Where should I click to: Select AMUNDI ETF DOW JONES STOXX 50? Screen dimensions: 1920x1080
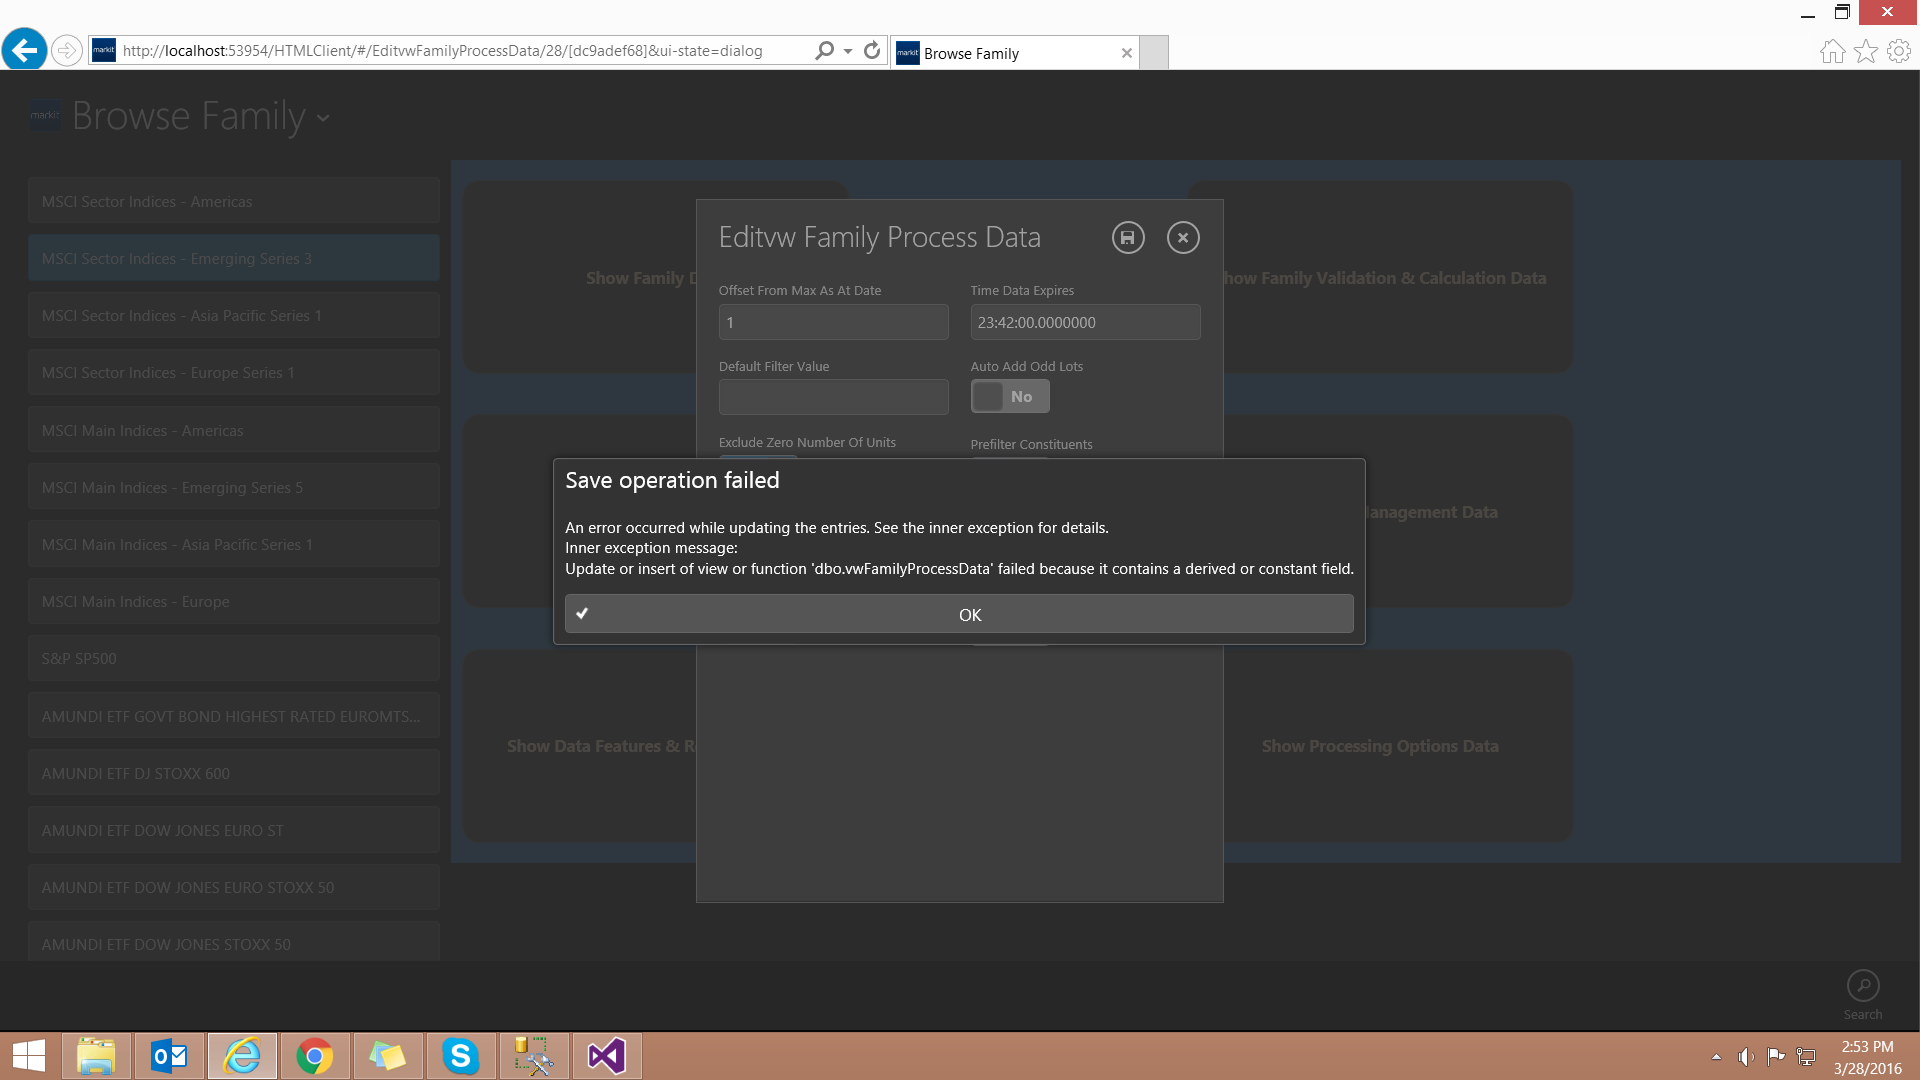click(233, 943)
